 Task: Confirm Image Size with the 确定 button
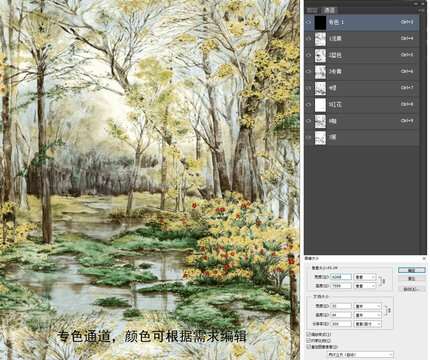[412, 270]
